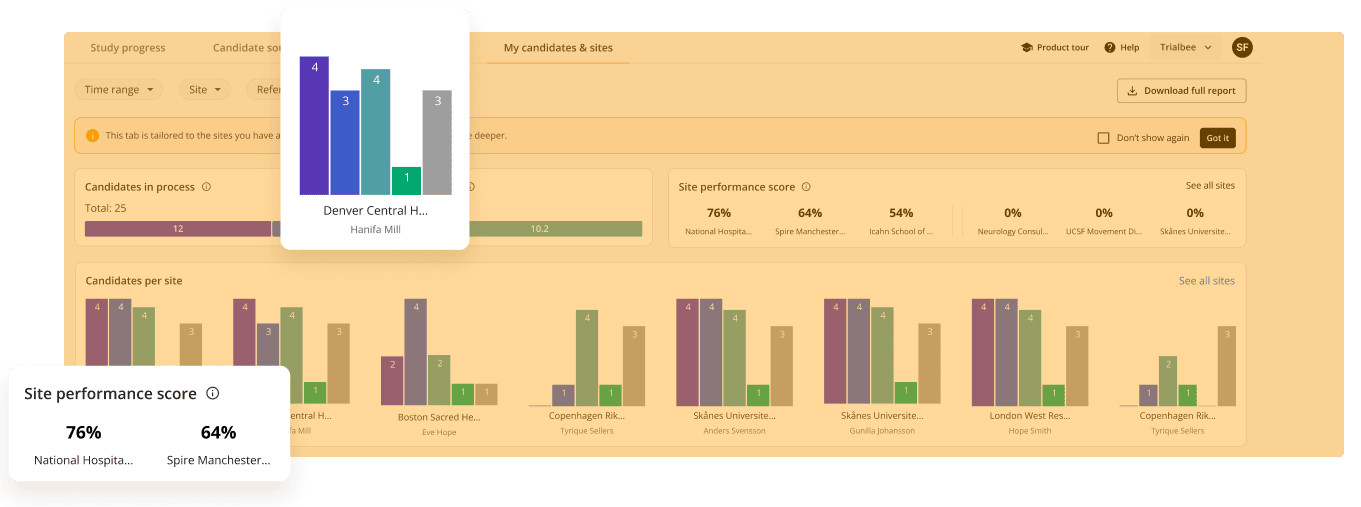This screenshot has width=1361, height=507.
Task: Click See all sites in Site performance score
Action: coord(1210,186)
